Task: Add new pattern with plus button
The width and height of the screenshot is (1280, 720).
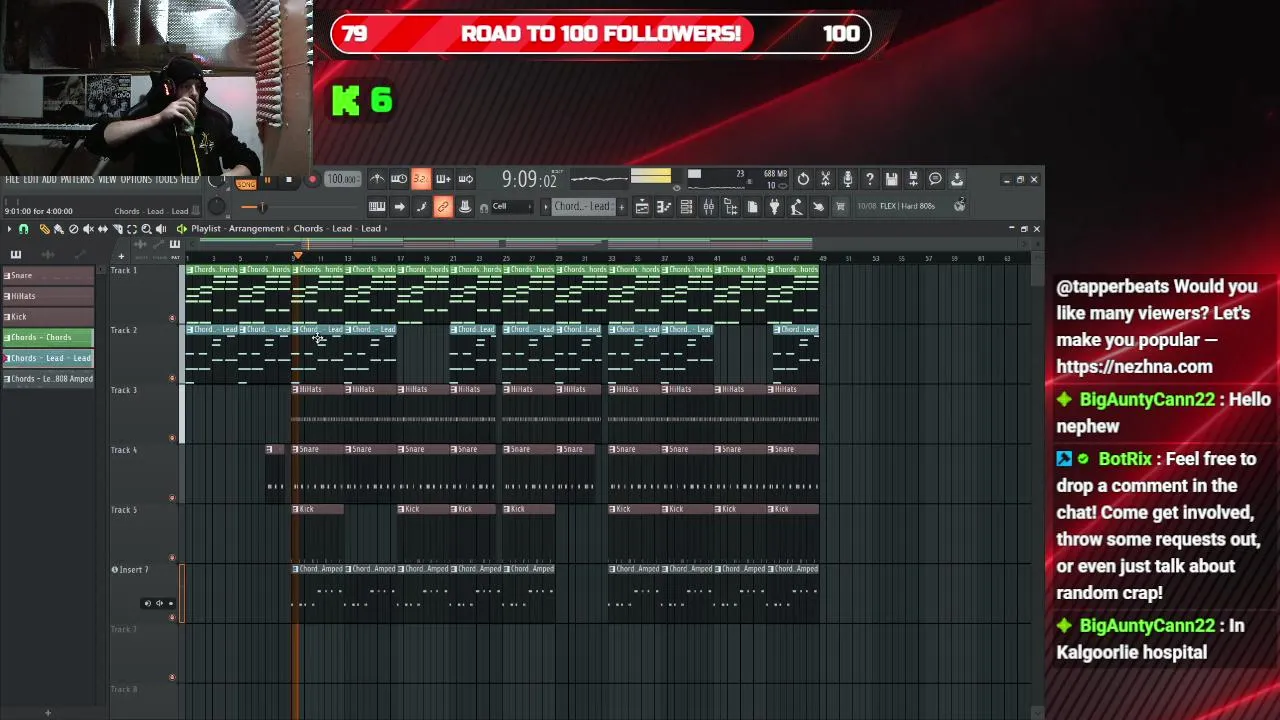Action: point(621,207)
